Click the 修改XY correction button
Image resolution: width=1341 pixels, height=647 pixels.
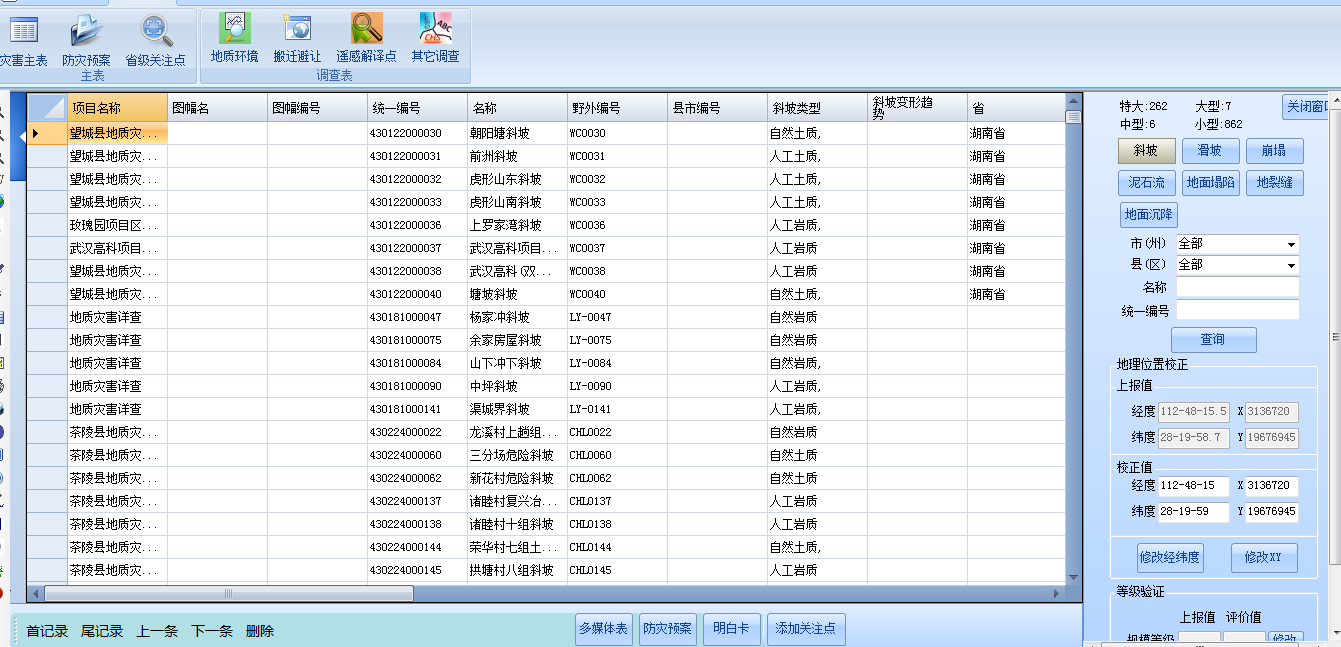click(1262, 558)
